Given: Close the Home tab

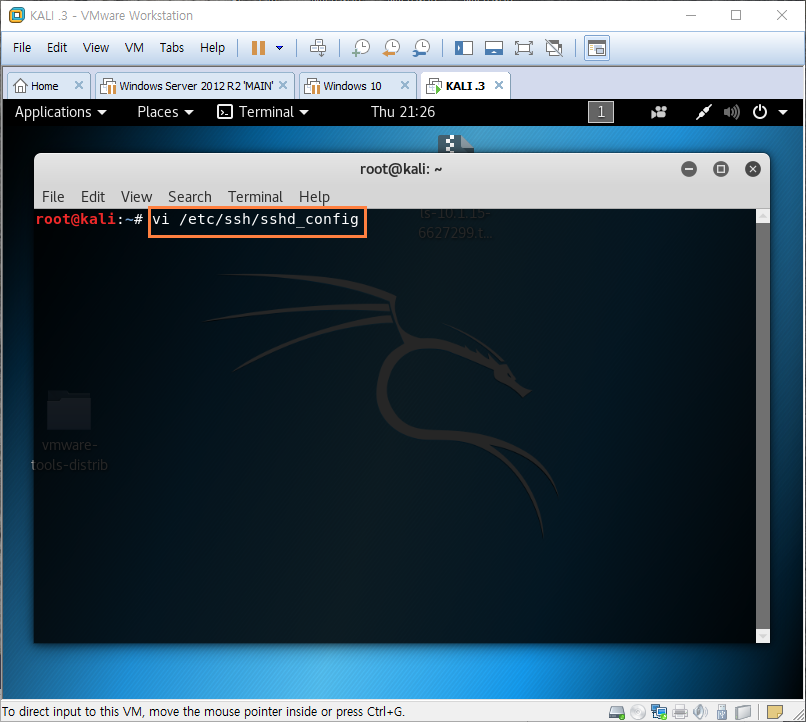Looking at the screenshot, I should (79, 85).
